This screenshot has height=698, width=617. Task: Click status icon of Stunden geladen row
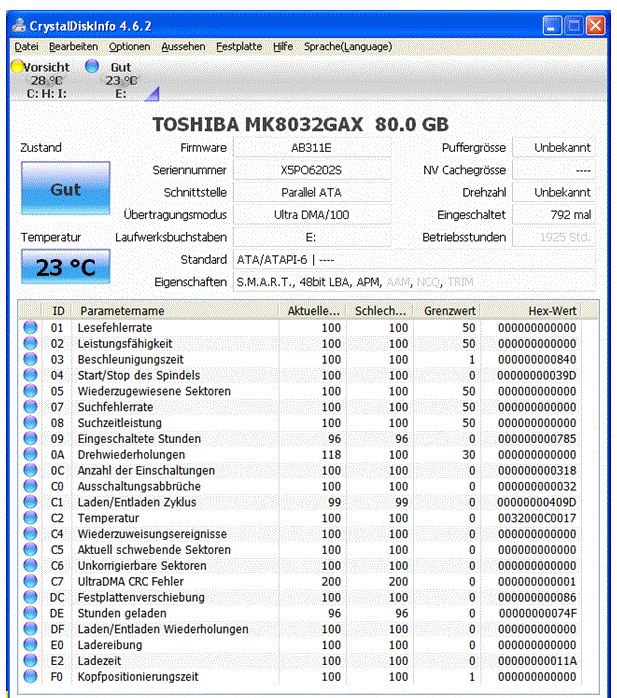[x=30, y=613]
